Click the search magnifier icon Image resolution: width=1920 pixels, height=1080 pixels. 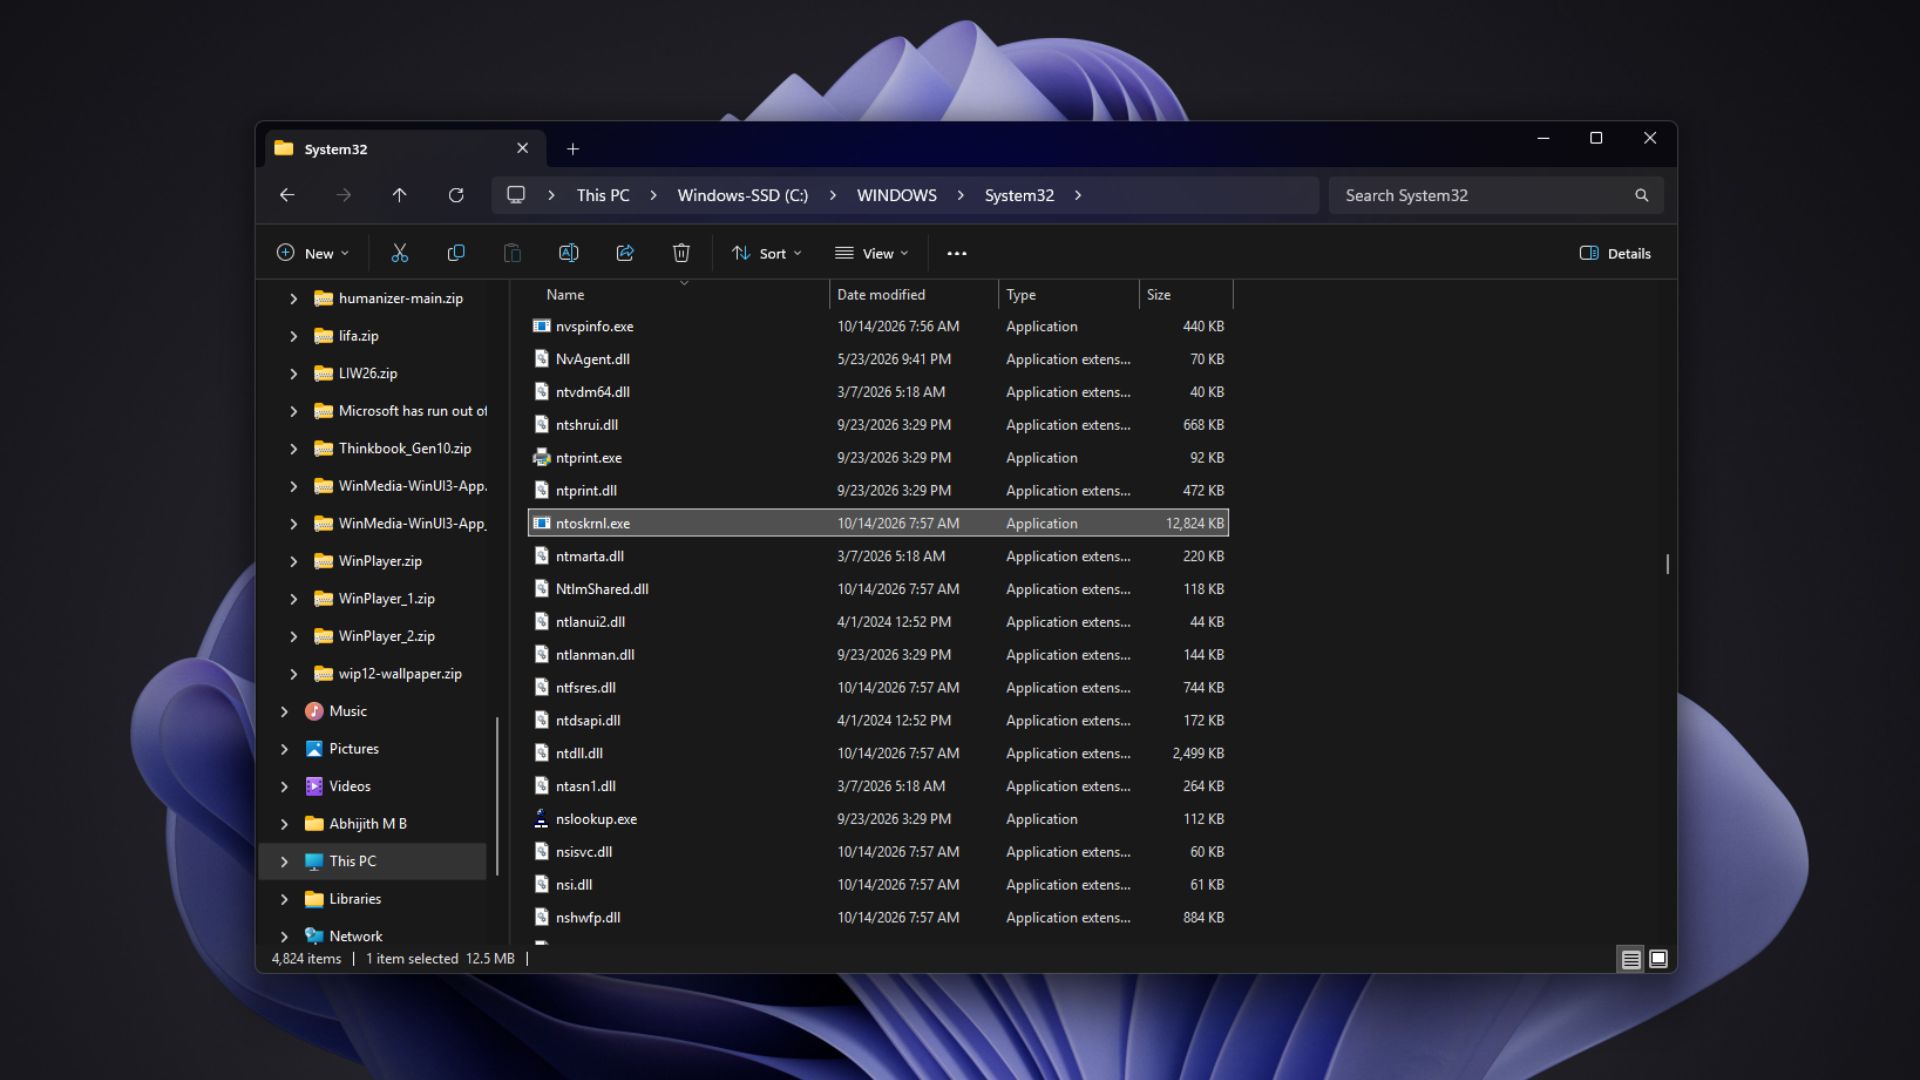pyautogui.click(x=1641, y=195)
